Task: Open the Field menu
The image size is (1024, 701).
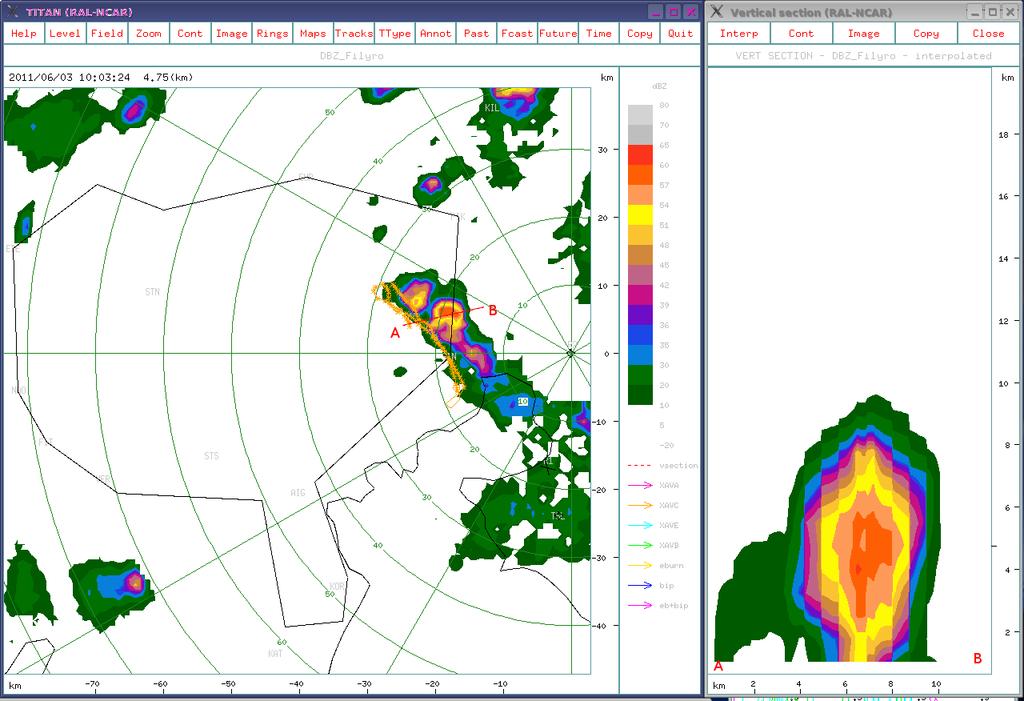Action: (106, 33)
